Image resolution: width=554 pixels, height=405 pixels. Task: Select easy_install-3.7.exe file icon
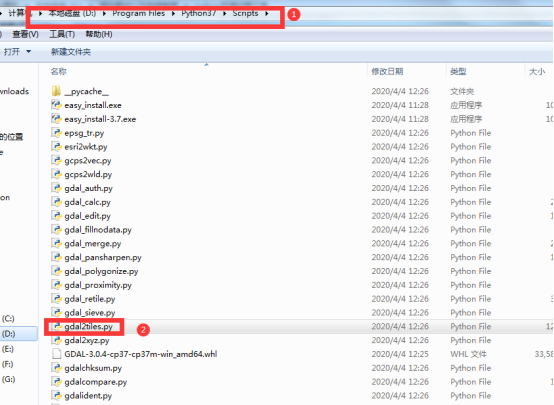tap(56, 119)
